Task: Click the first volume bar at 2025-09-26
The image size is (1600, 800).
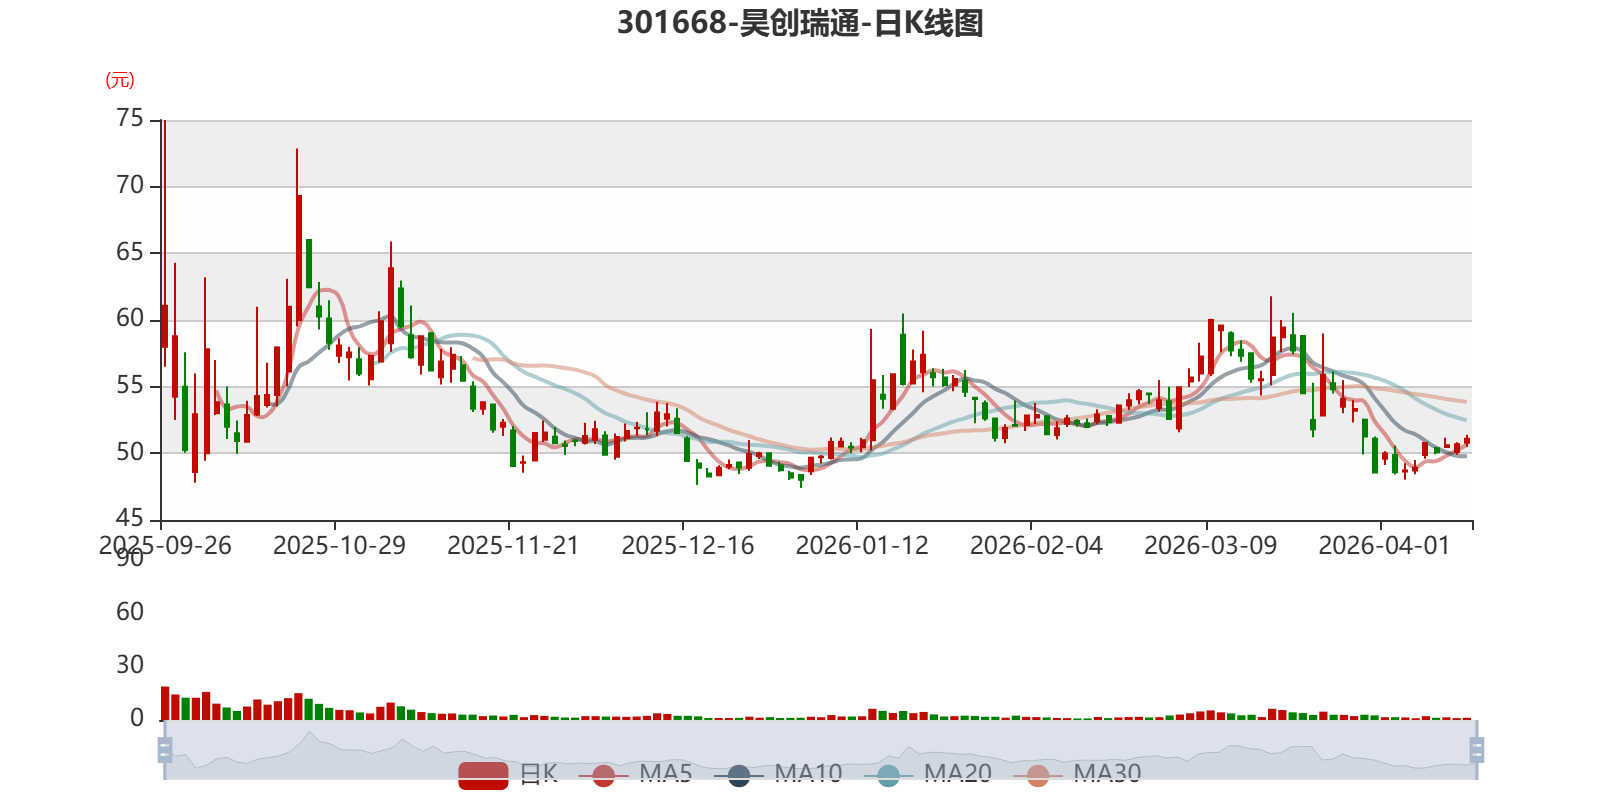Action: 165,703
